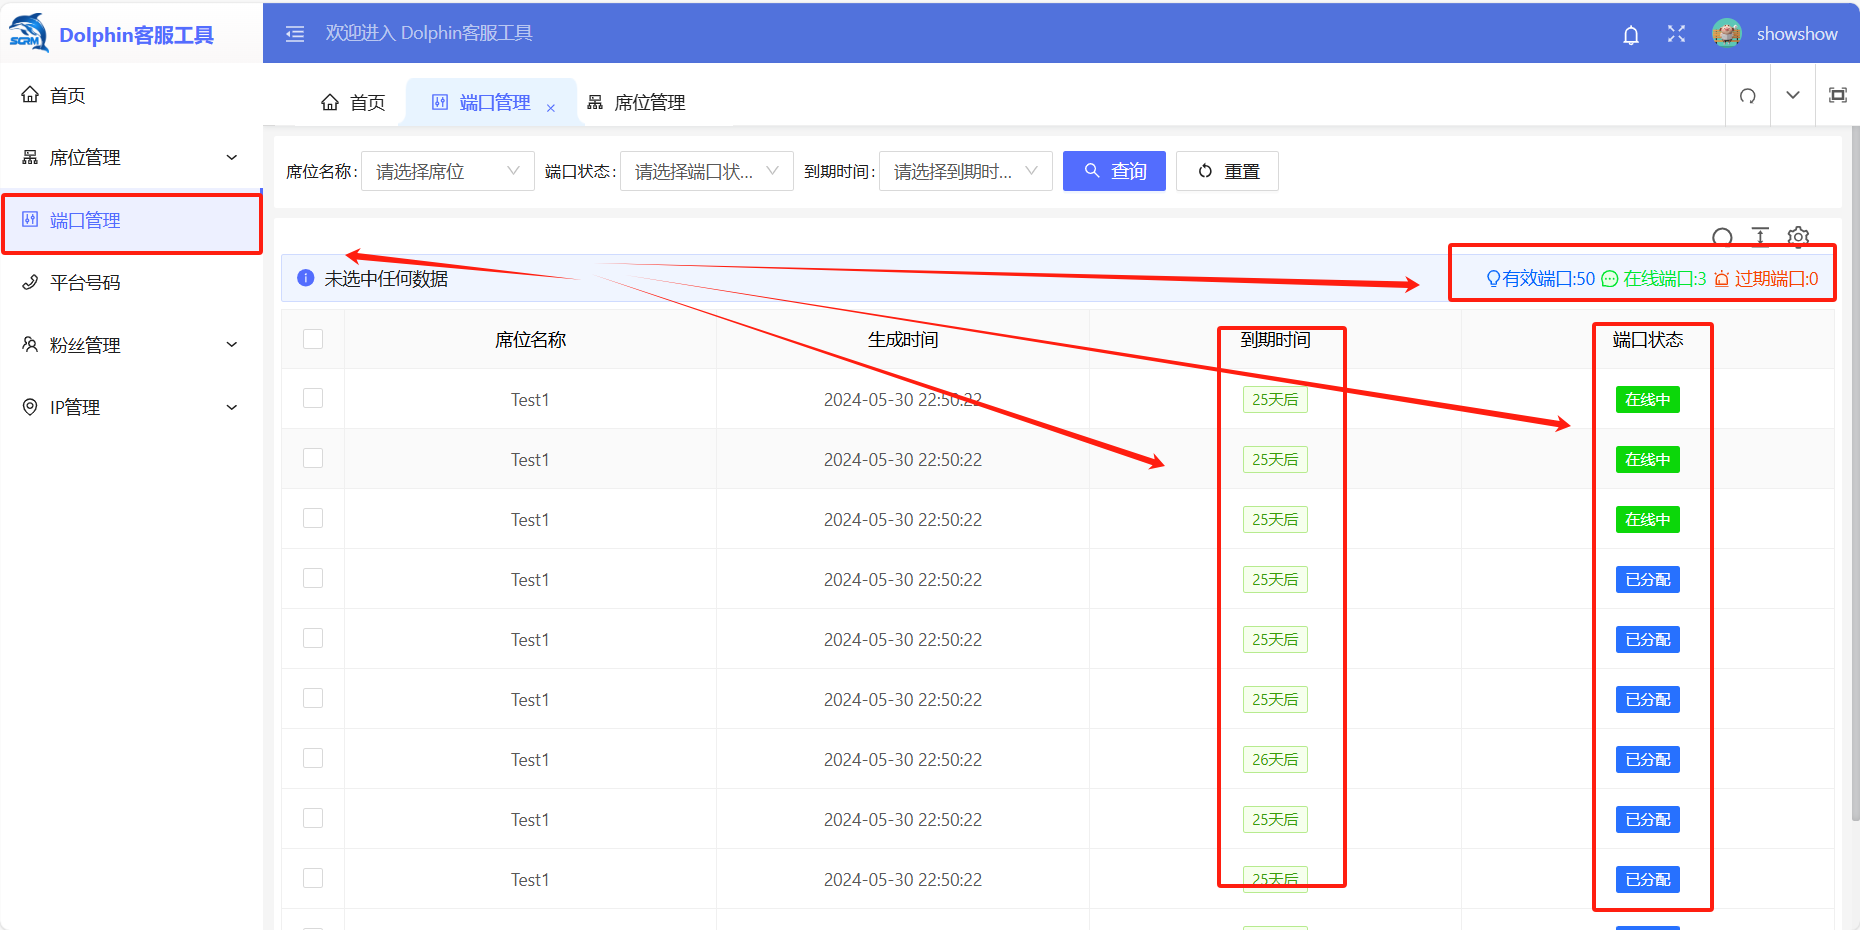Open the table column settings gear
This screenshot has height=930, width=1860.
pos(1798,237)
